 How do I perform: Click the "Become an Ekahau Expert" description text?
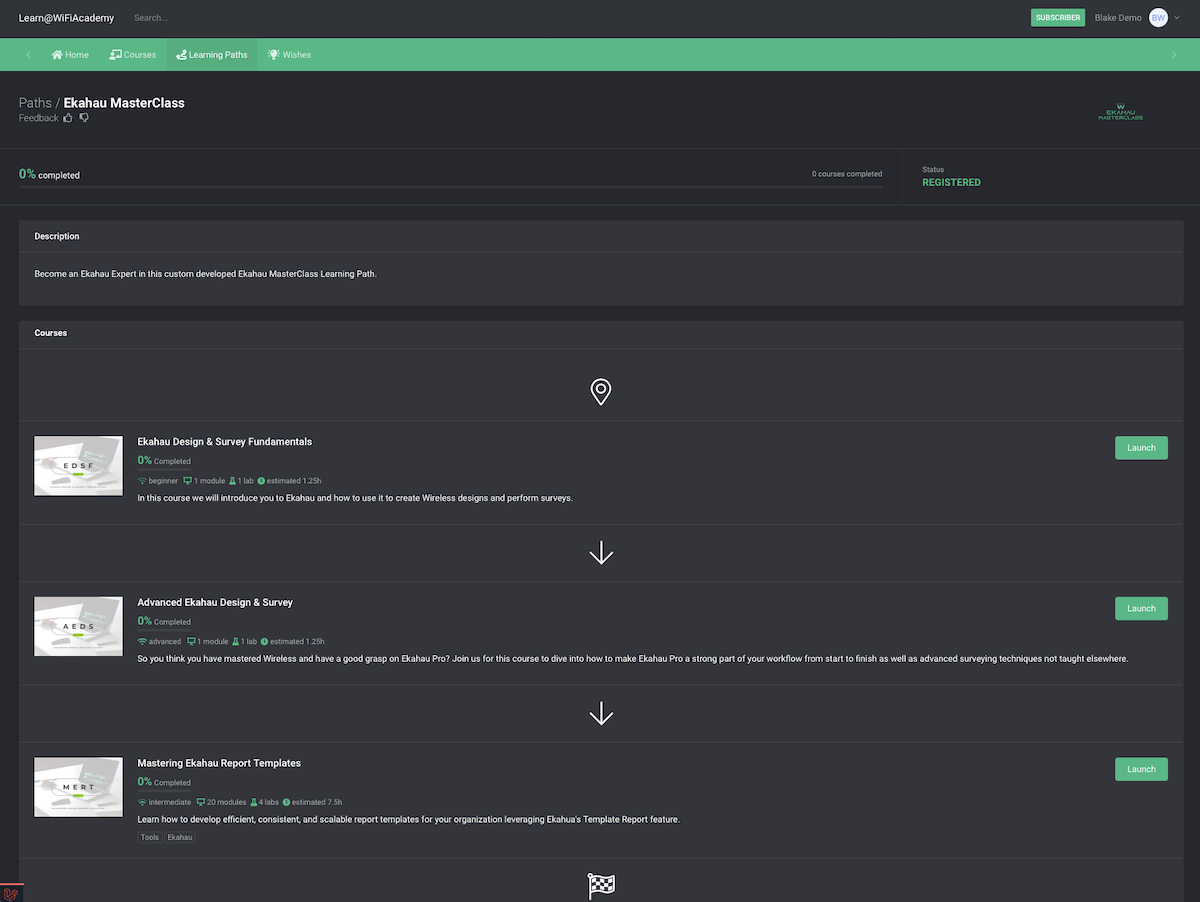(x=205, y=274)
